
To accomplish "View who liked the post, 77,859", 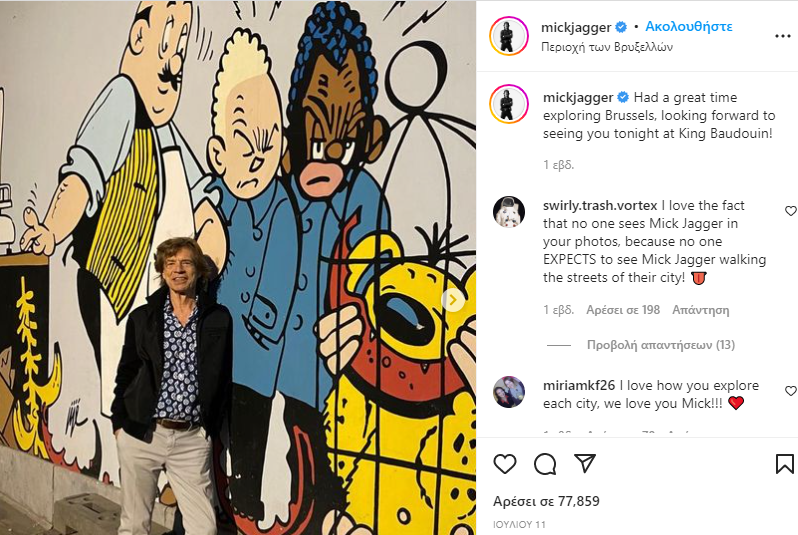I will click(546, 501).
